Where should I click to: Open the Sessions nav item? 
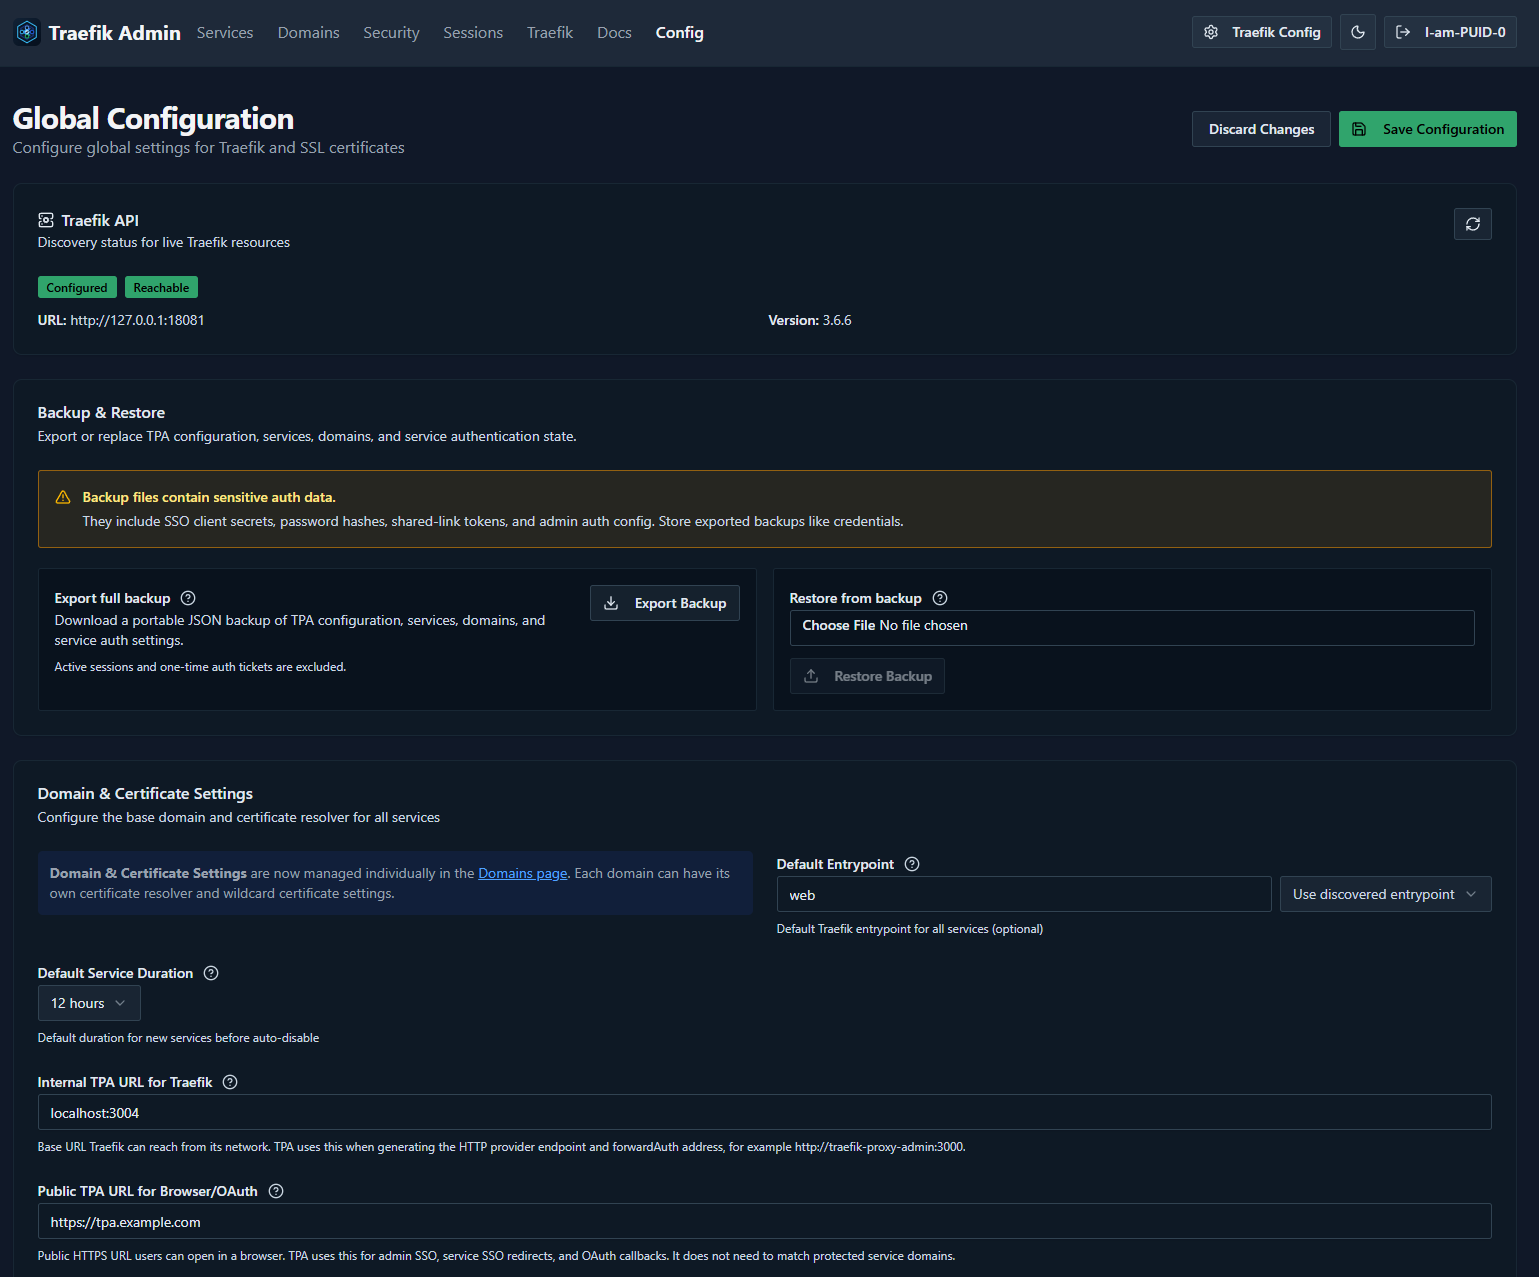[x=473, y=33]
